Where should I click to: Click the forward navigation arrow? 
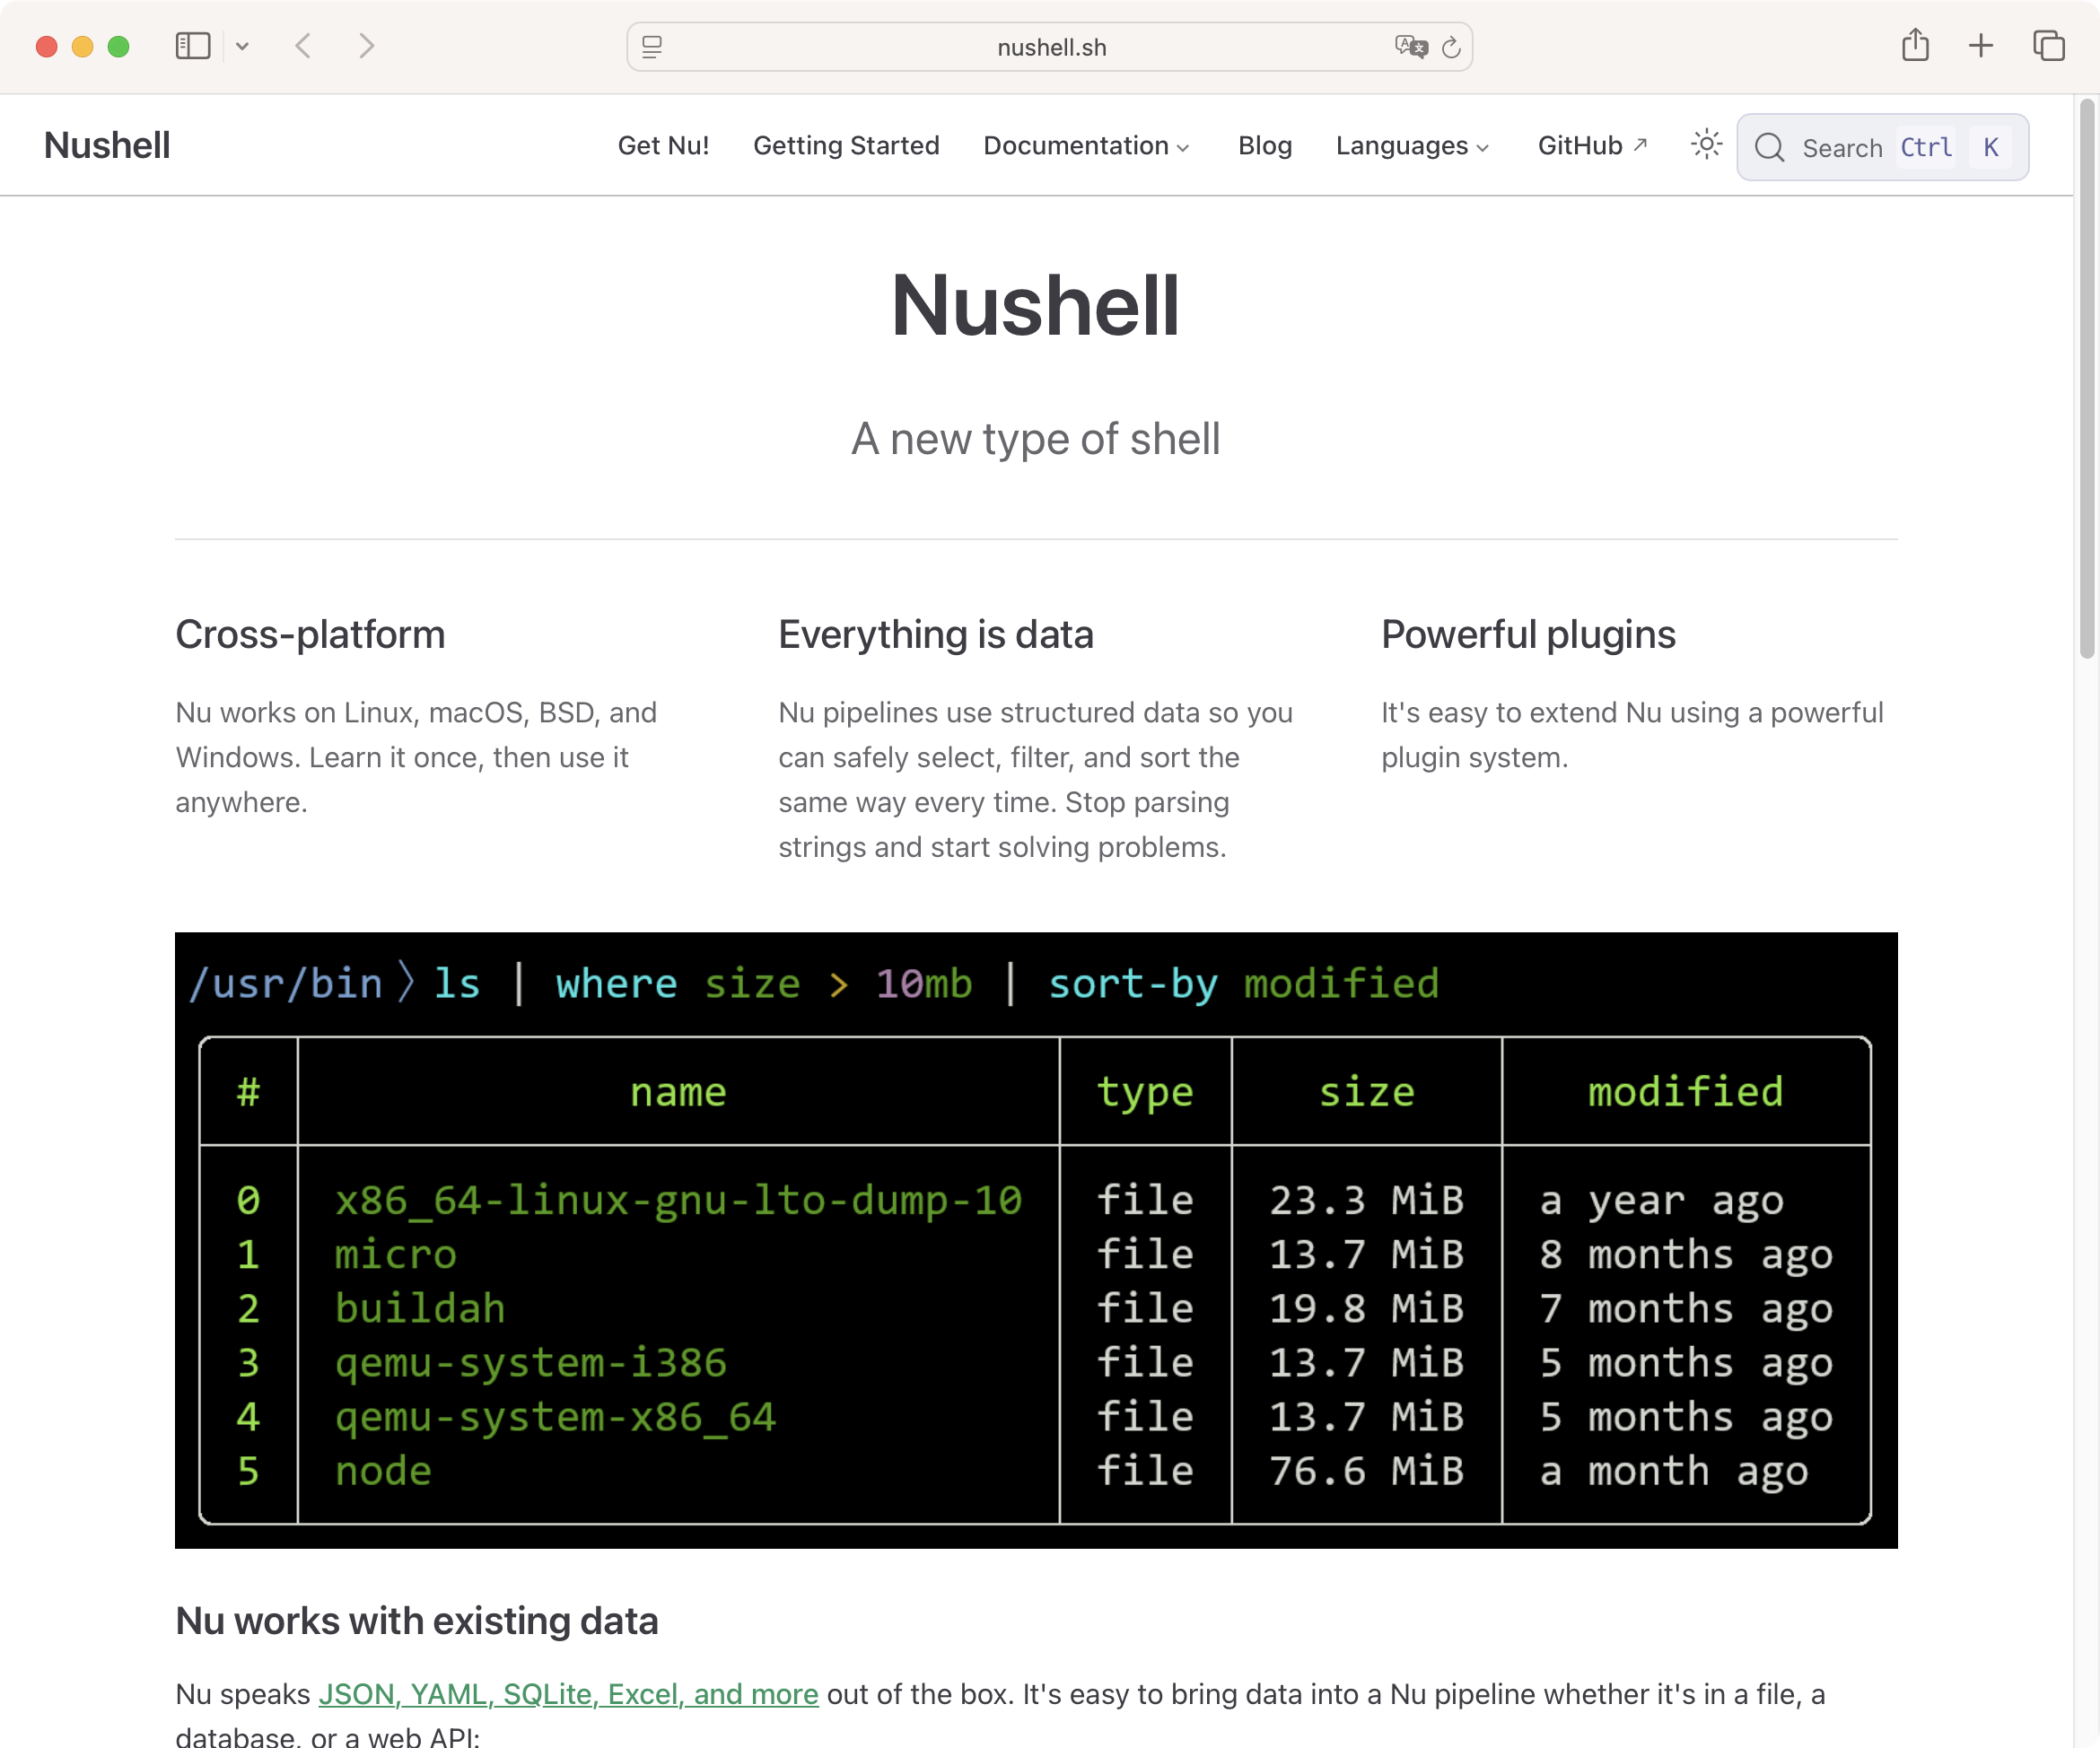tap(366, 46)
